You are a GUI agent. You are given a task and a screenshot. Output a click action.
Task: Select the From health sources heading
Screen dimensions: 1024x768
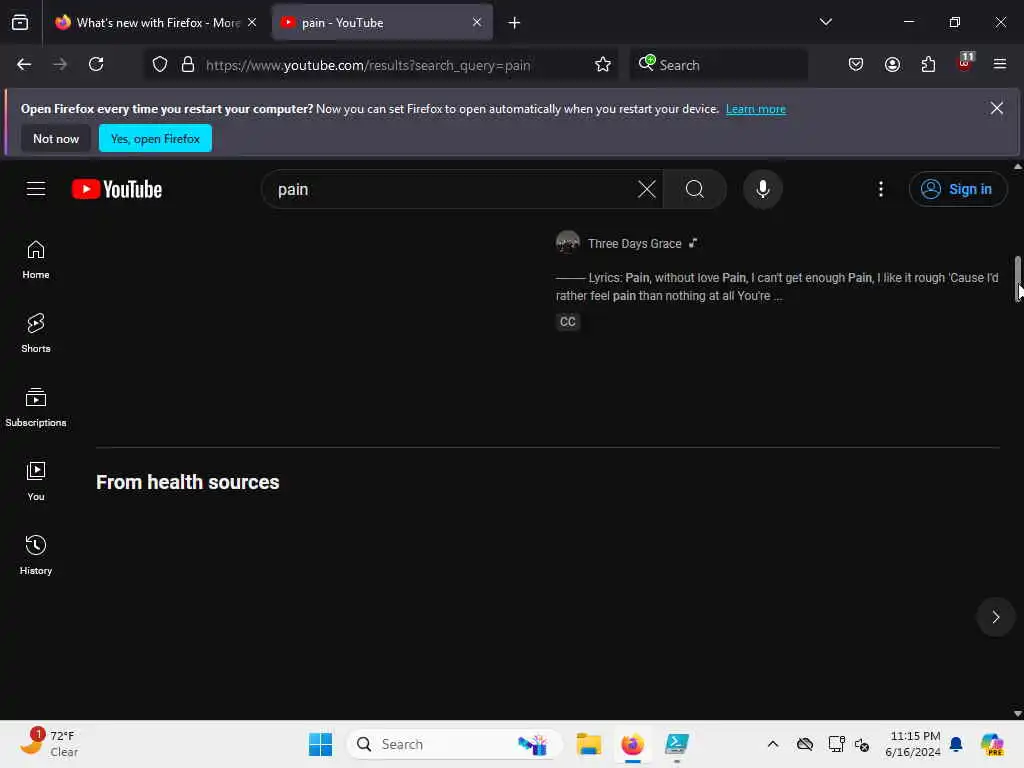point(187,482)
